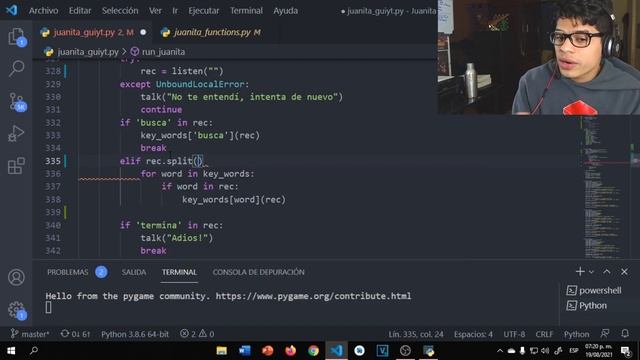Close the terminal panel

coord(624,271)
